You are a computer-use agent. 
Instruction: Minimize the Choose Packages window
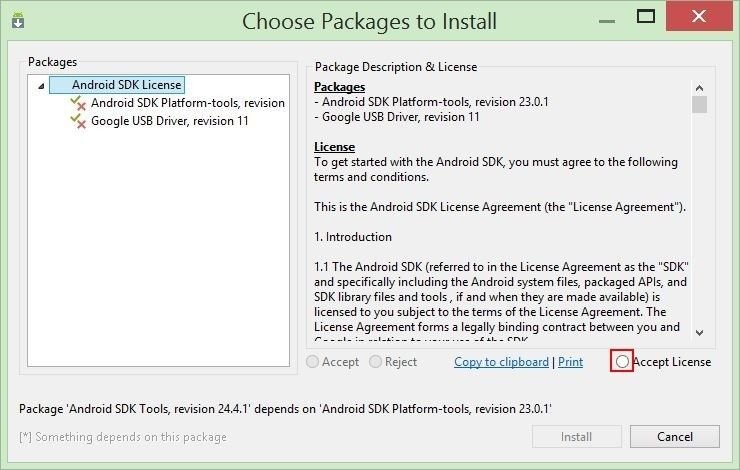pos(606,21)
